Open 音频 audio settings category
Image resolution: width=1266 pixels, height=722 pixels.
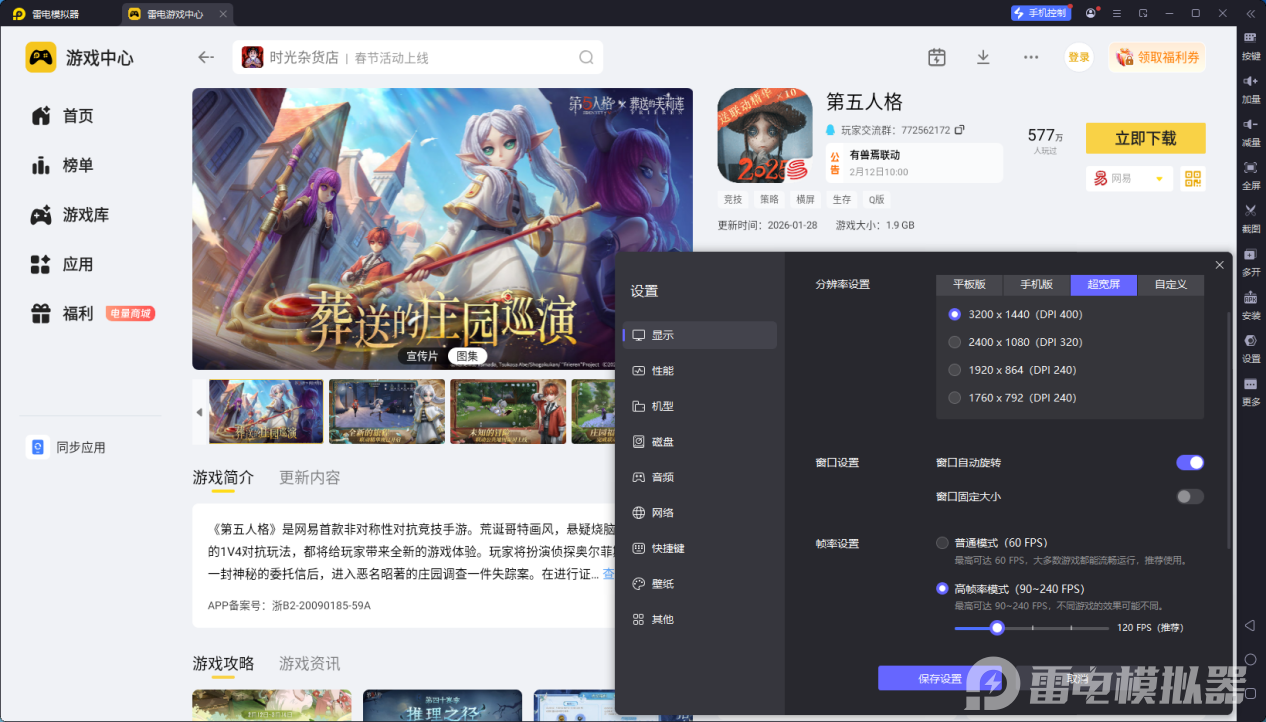click(x=699, y=477)
